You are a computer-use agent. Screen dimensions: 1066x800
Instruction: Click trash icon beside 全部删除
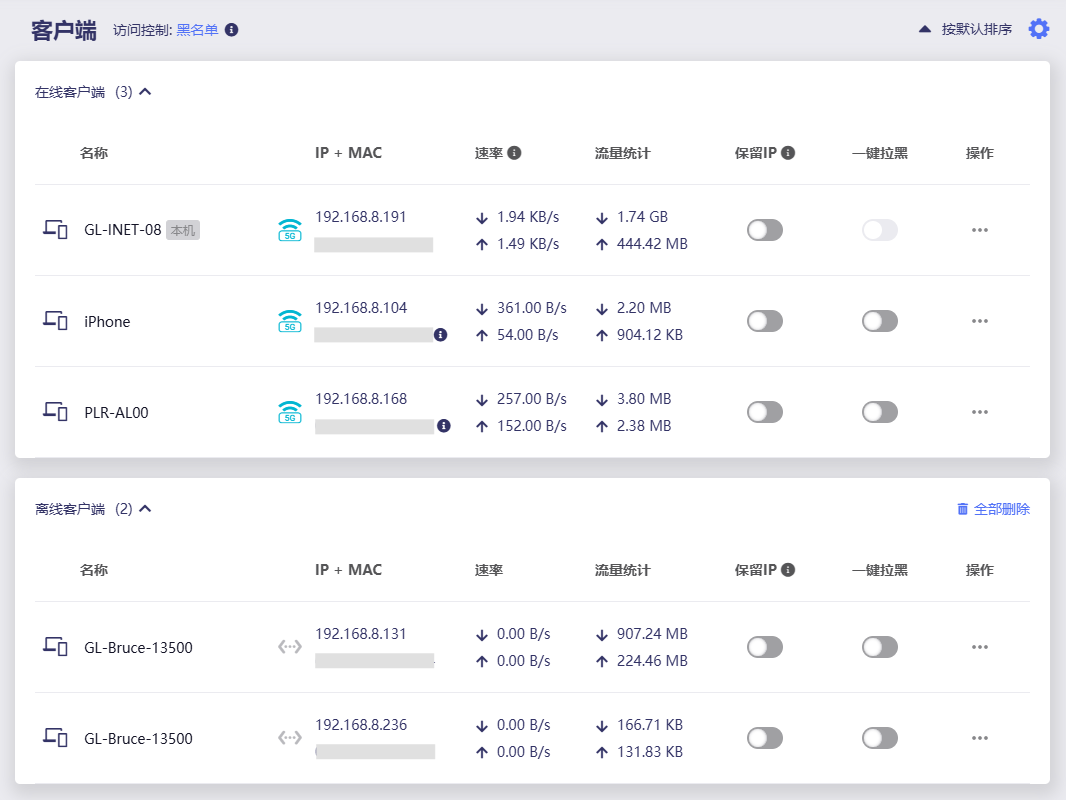click(x=963, y=509)
